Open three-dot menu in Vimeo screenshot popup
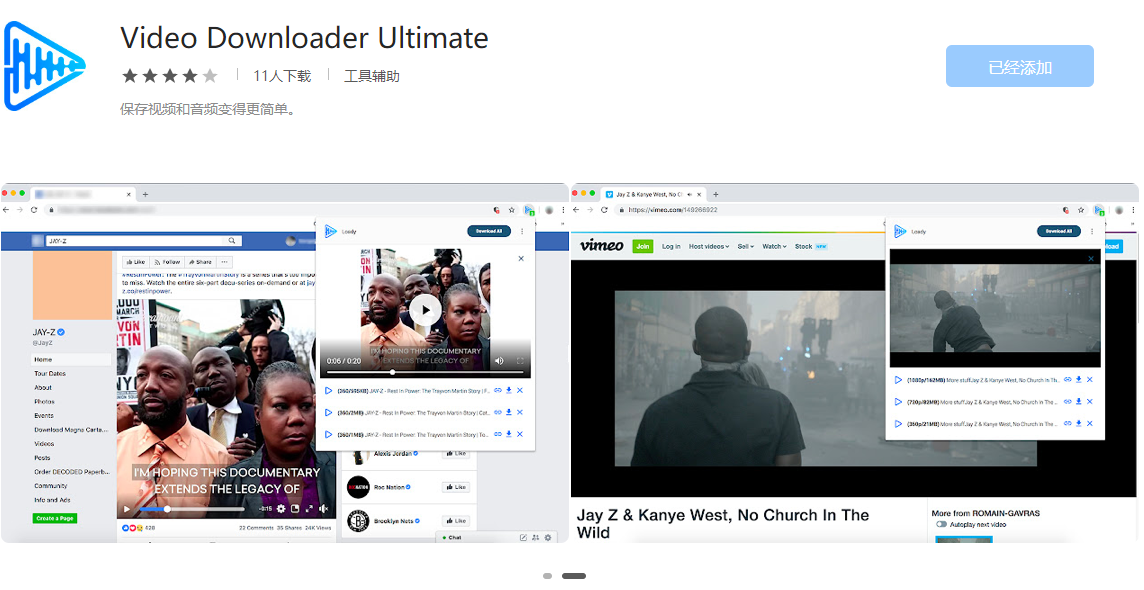This screenshot has height=590, width=1144. point(1092,231)
